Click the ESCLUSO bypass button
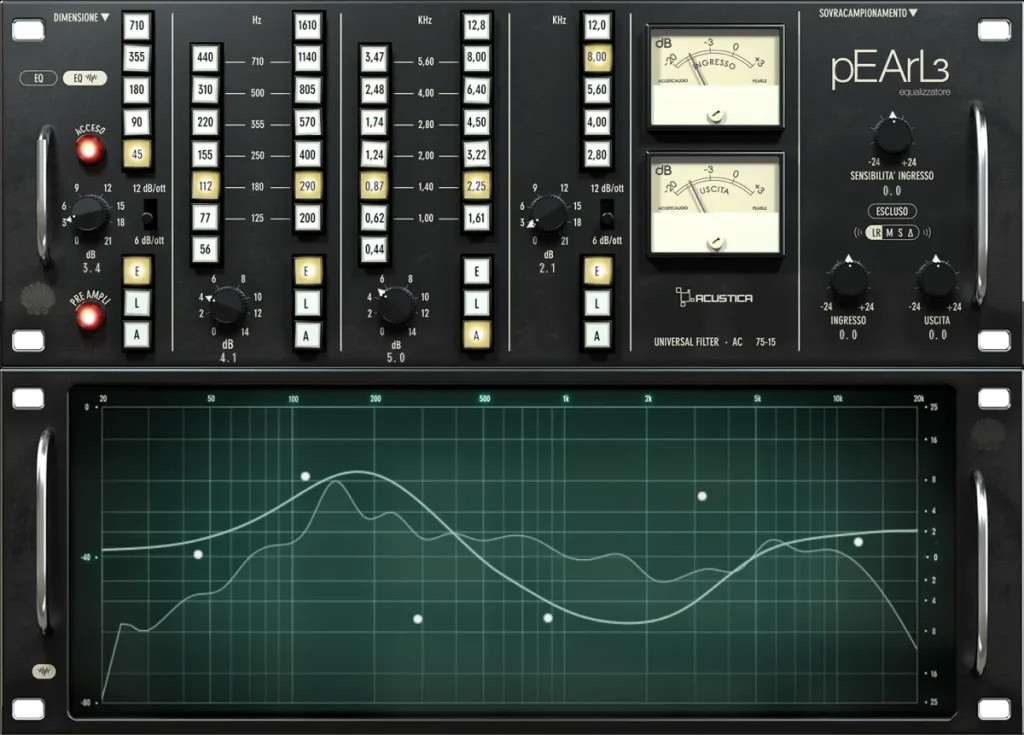Image resolution: width=1024 pixels, height=735 pixels. coord(891,211)
